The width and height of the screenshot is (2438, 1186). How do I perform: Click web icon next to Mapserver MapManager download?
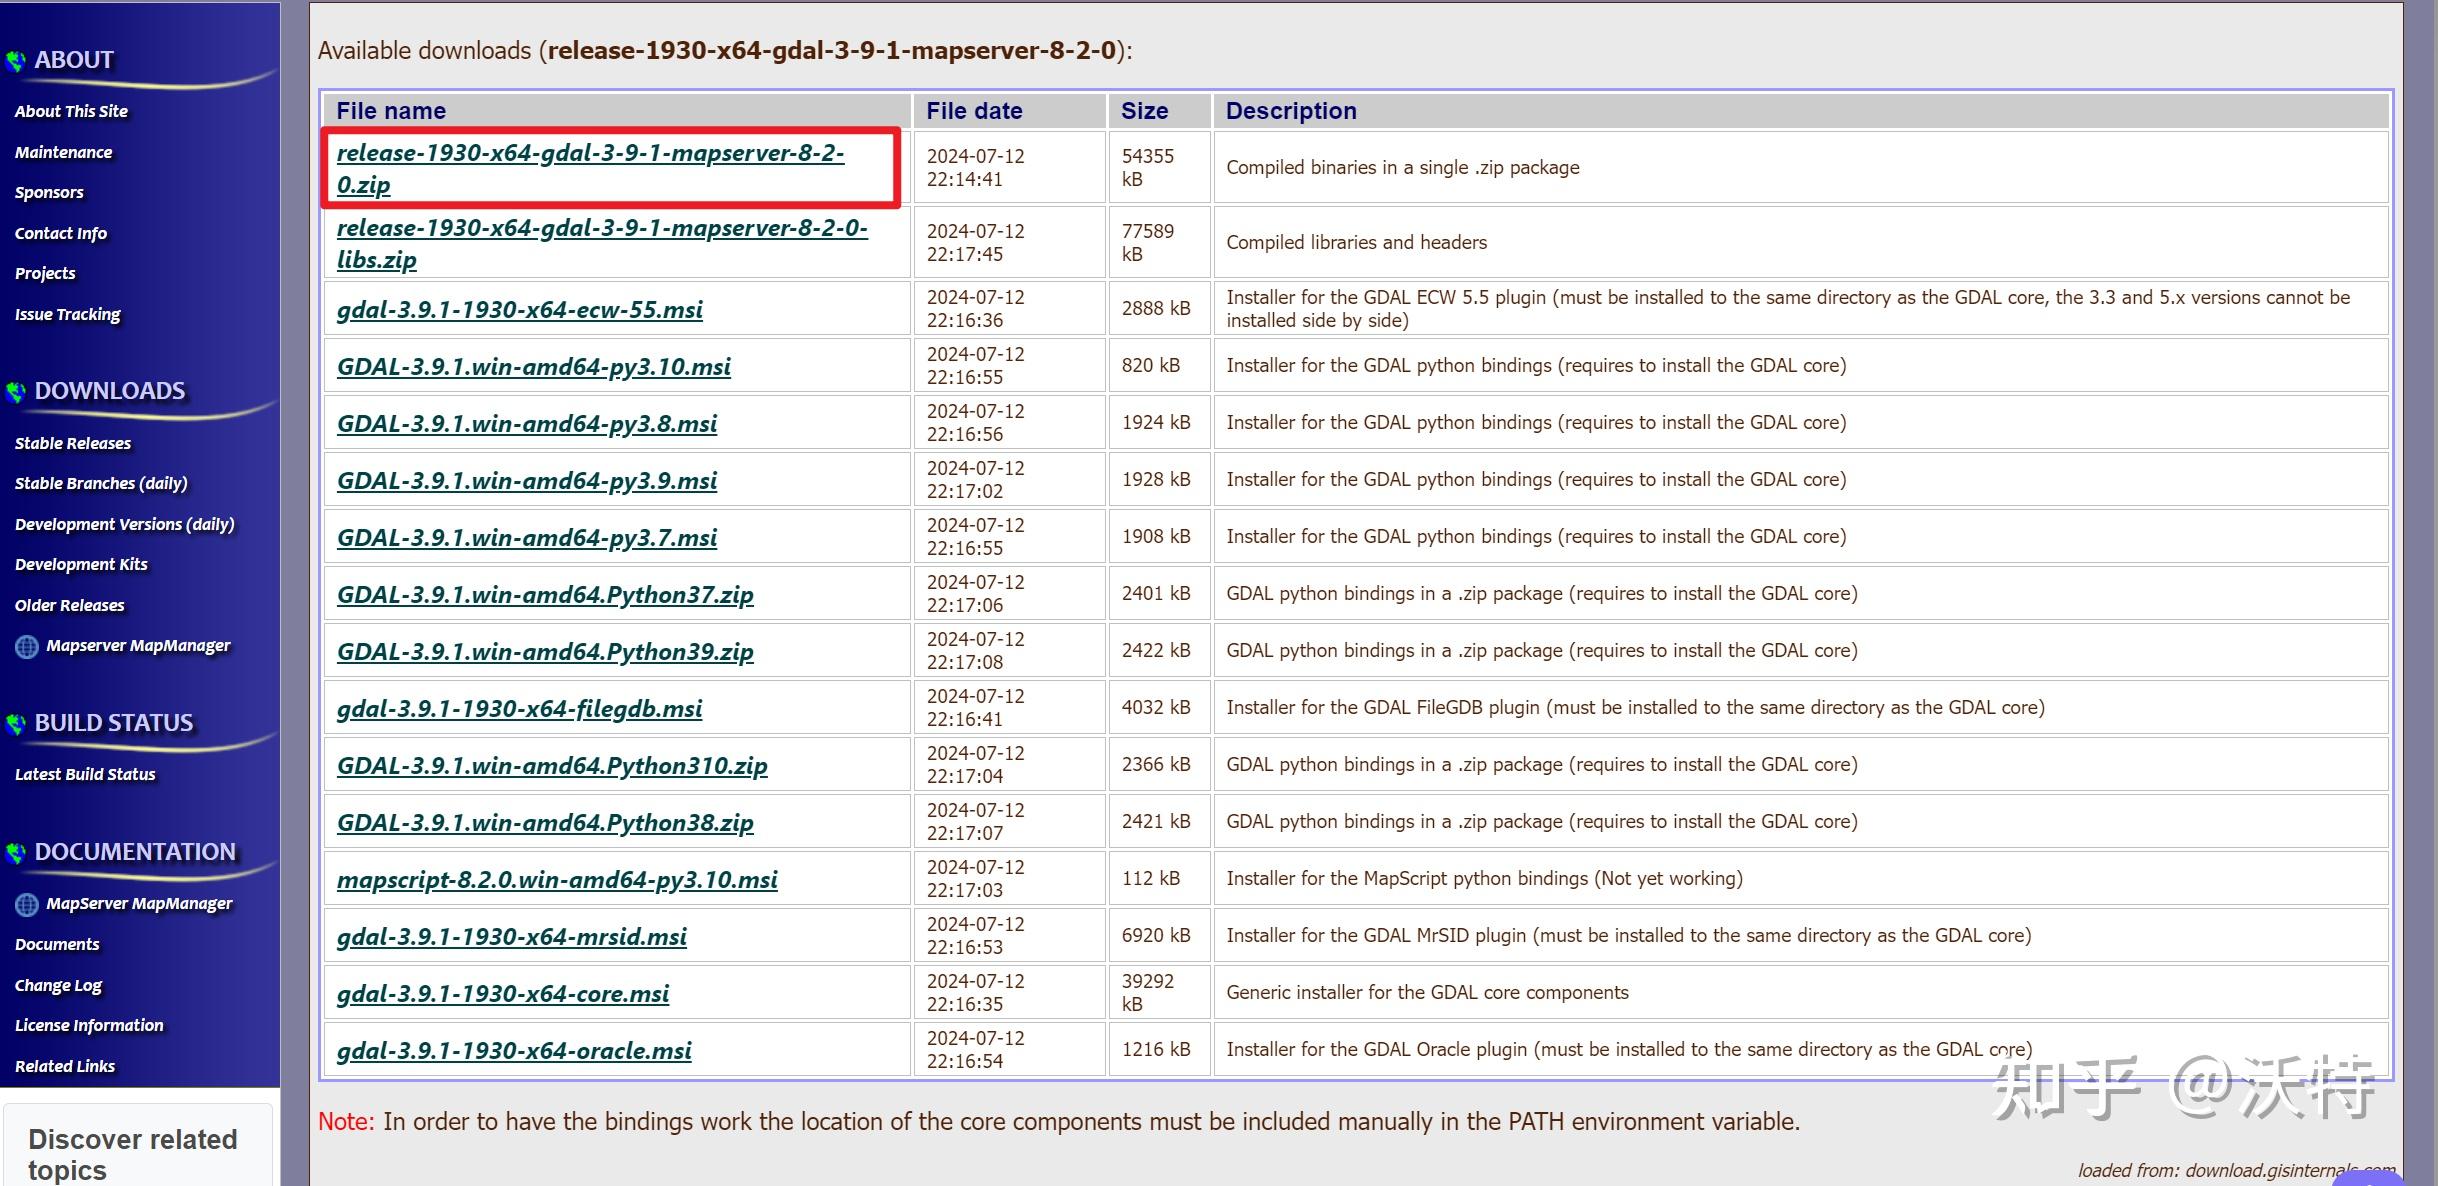point(27,647)
